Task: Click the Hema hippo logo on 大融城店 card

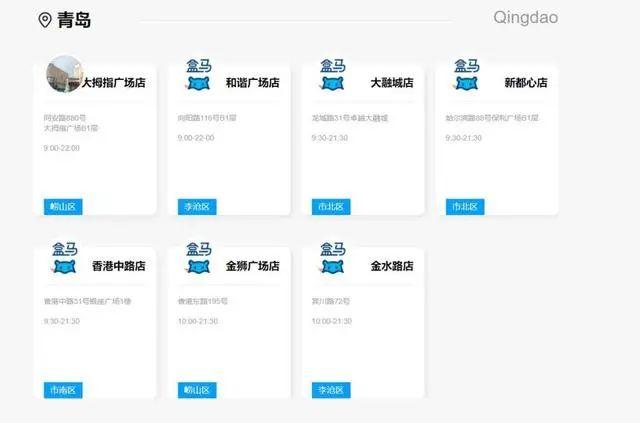Action: click(x=332, y=75)
